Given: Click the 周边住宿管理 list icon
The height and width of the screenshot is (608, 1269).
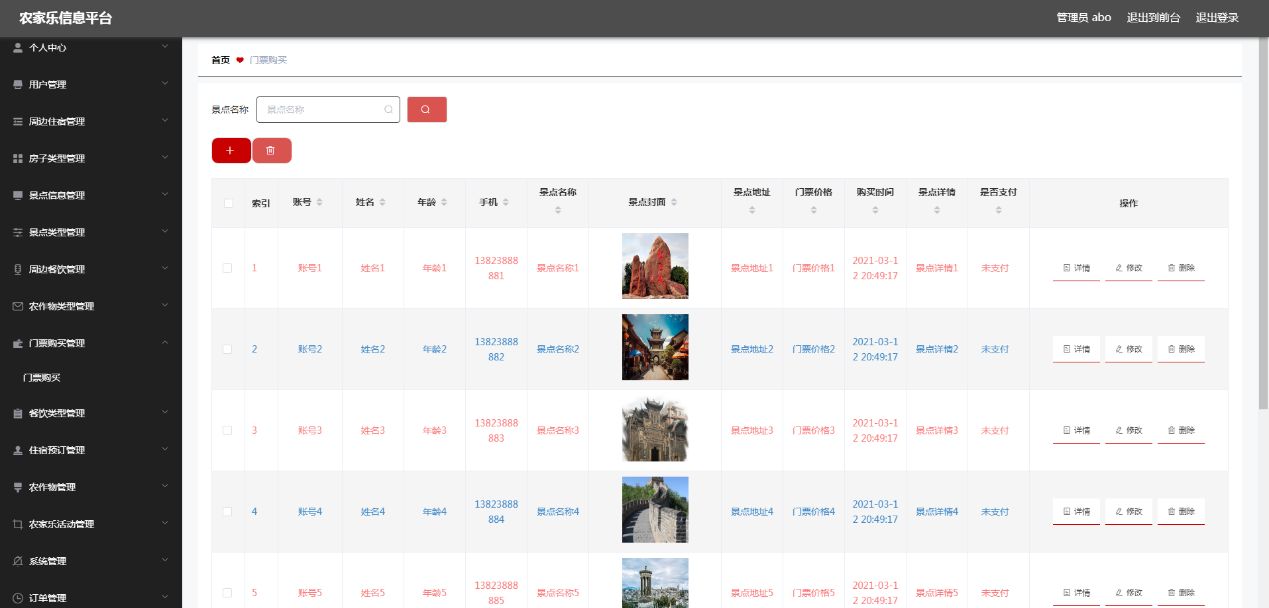Looking at the screenshot, I should click(x=17, y=121).
